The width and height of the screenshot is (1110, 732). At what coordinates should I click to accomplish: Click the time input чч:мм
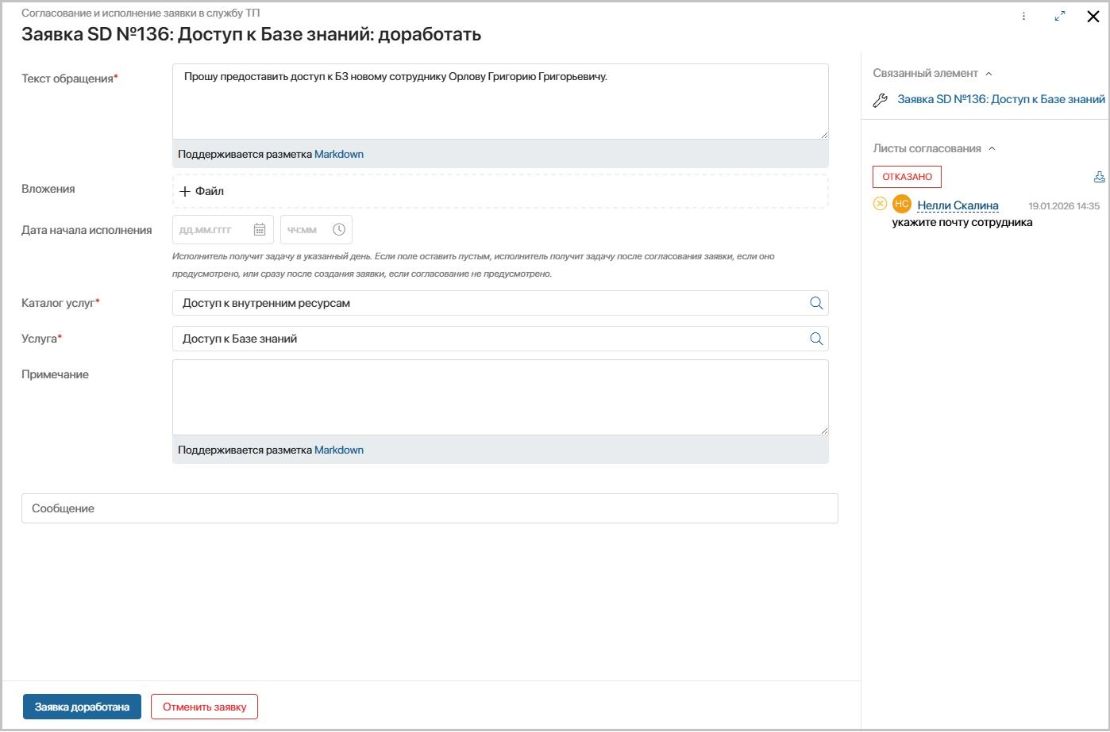click(x=316, y=229)
